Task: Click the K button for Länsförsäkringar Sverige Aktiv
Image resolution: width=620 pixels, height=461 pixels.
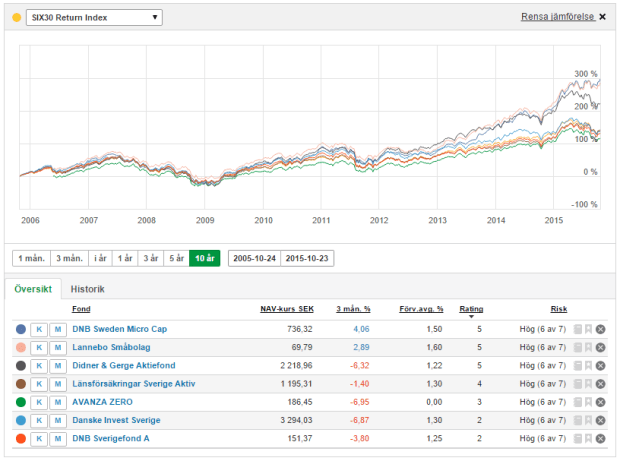Action: click(39, 383)
